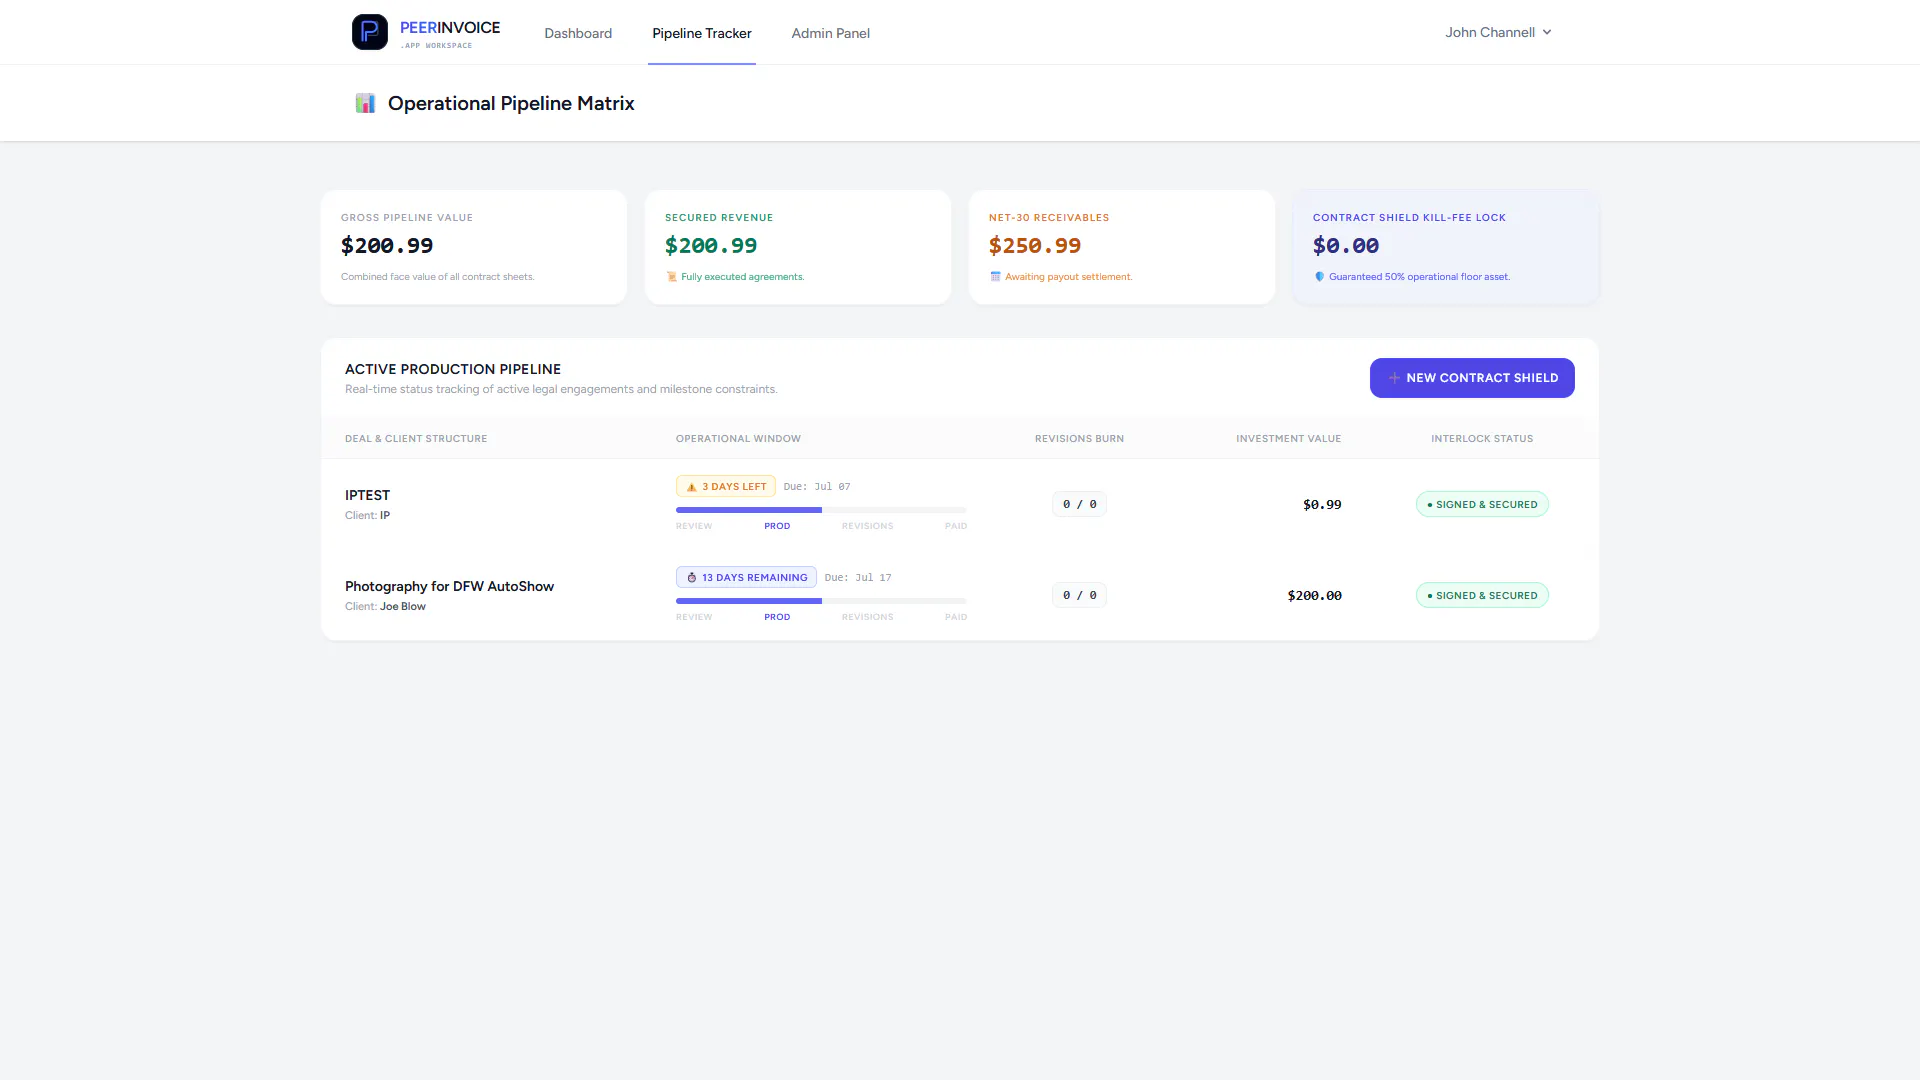Click the Signed & Secured badge for DFW AutoShow
Viewport: 1920px width, 1080px height.
tap(1482, 595)
